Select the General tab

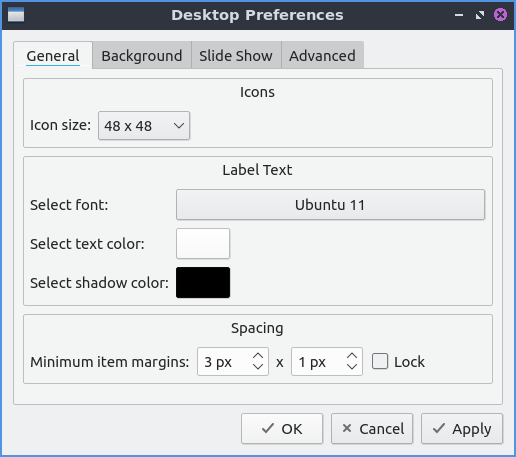pyautogui.click(x=53, y=56)
